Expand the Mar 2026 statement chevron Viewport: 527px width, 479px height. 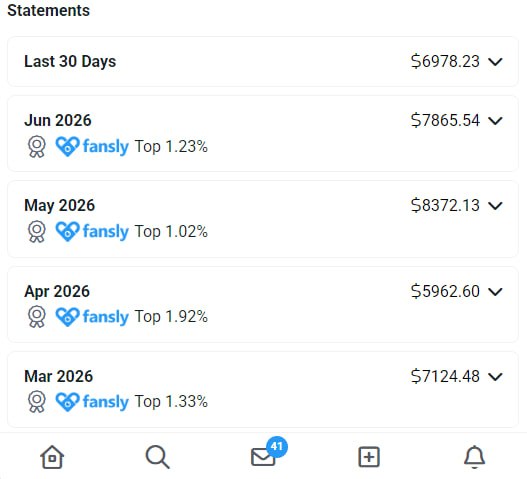coord(495,376)
